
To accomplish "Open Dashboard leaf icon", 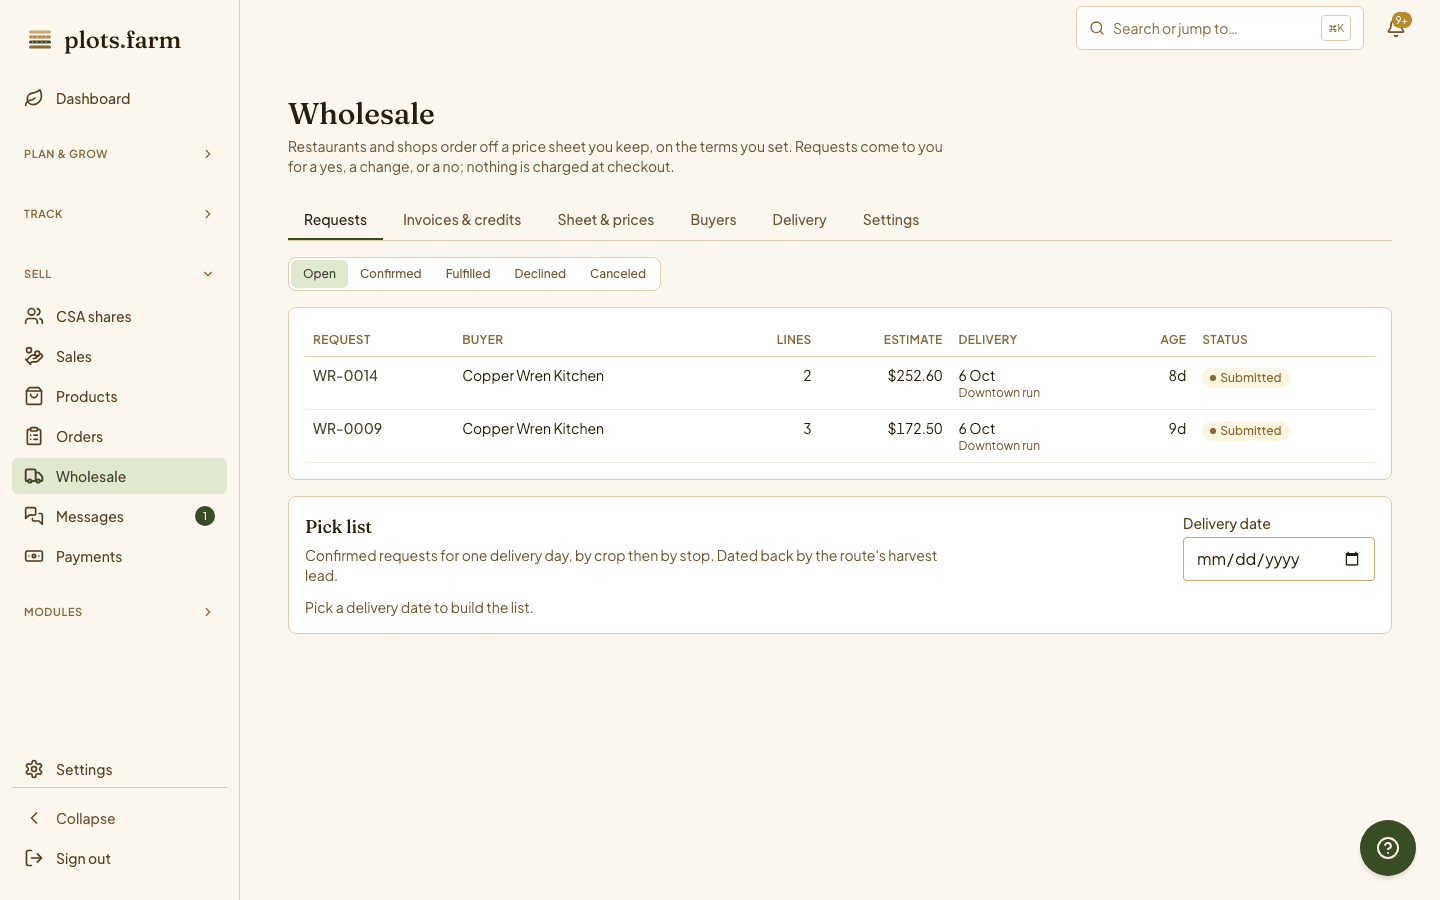I will pyautogui.click(x=34, y=98).
